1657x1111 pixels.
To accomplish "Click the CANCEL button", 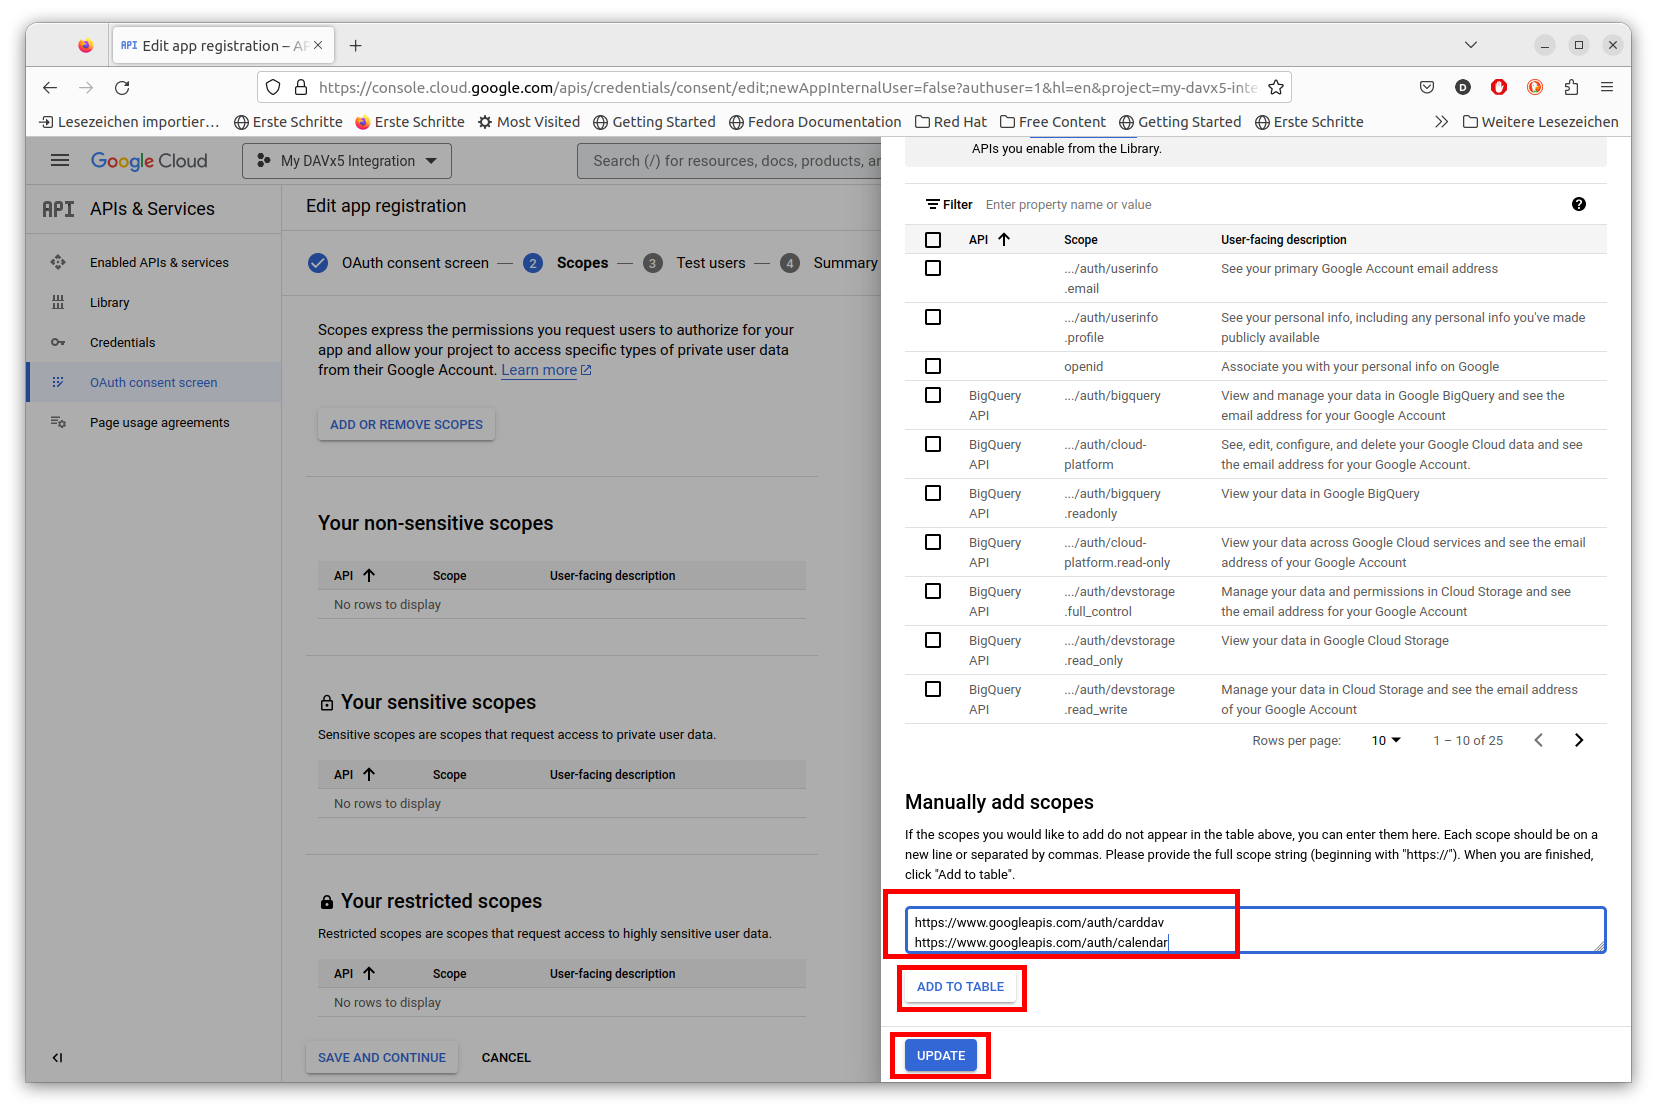I will [506, 1057].
